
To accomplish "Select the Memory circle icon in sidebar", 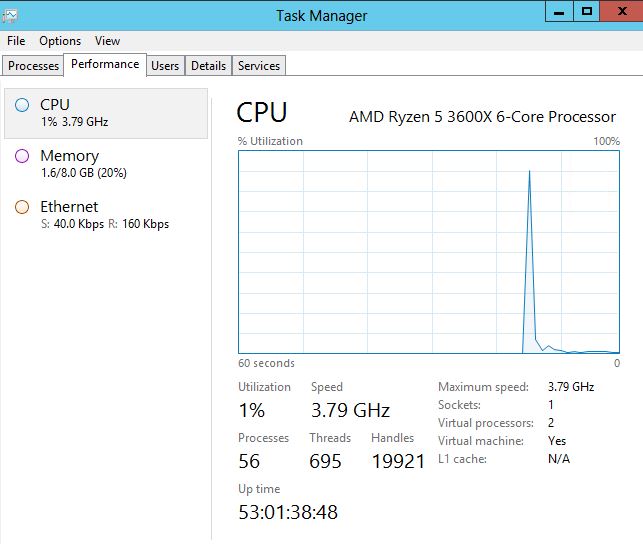I will (x=22, y=156).
